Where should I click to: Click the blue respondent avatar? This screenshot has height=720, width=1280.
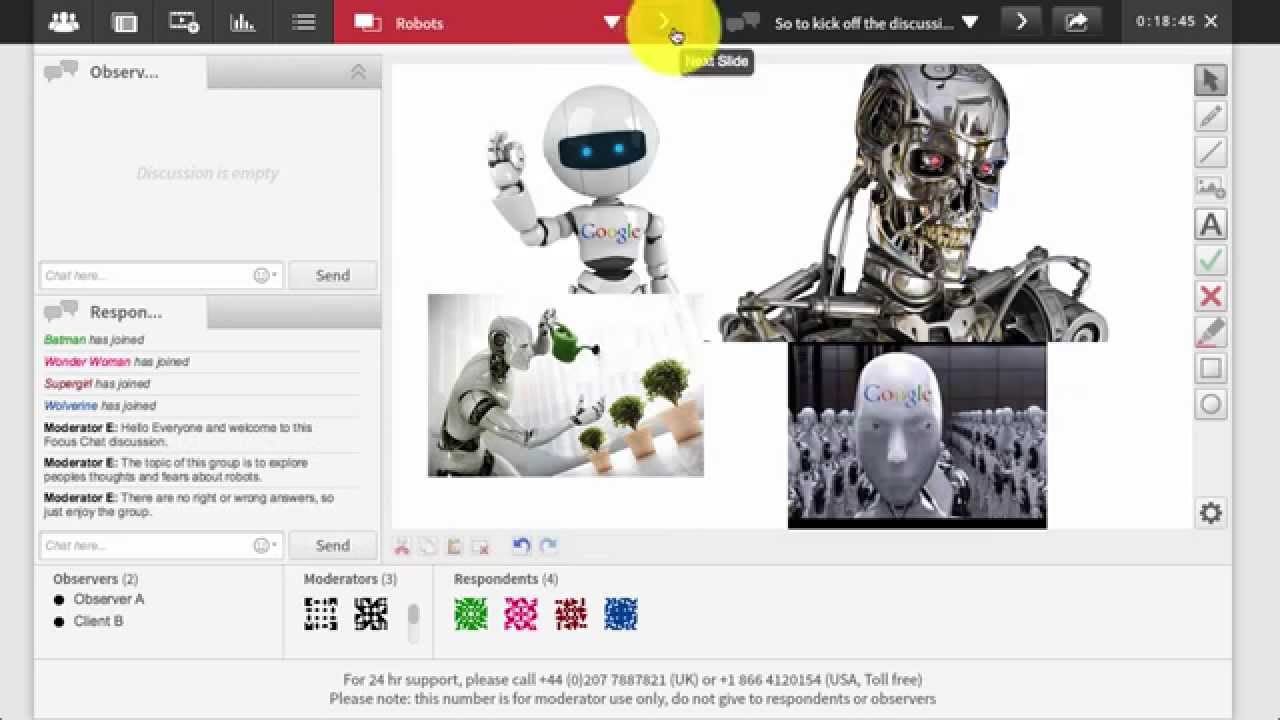pyautogui.click(x=621, y=614)
